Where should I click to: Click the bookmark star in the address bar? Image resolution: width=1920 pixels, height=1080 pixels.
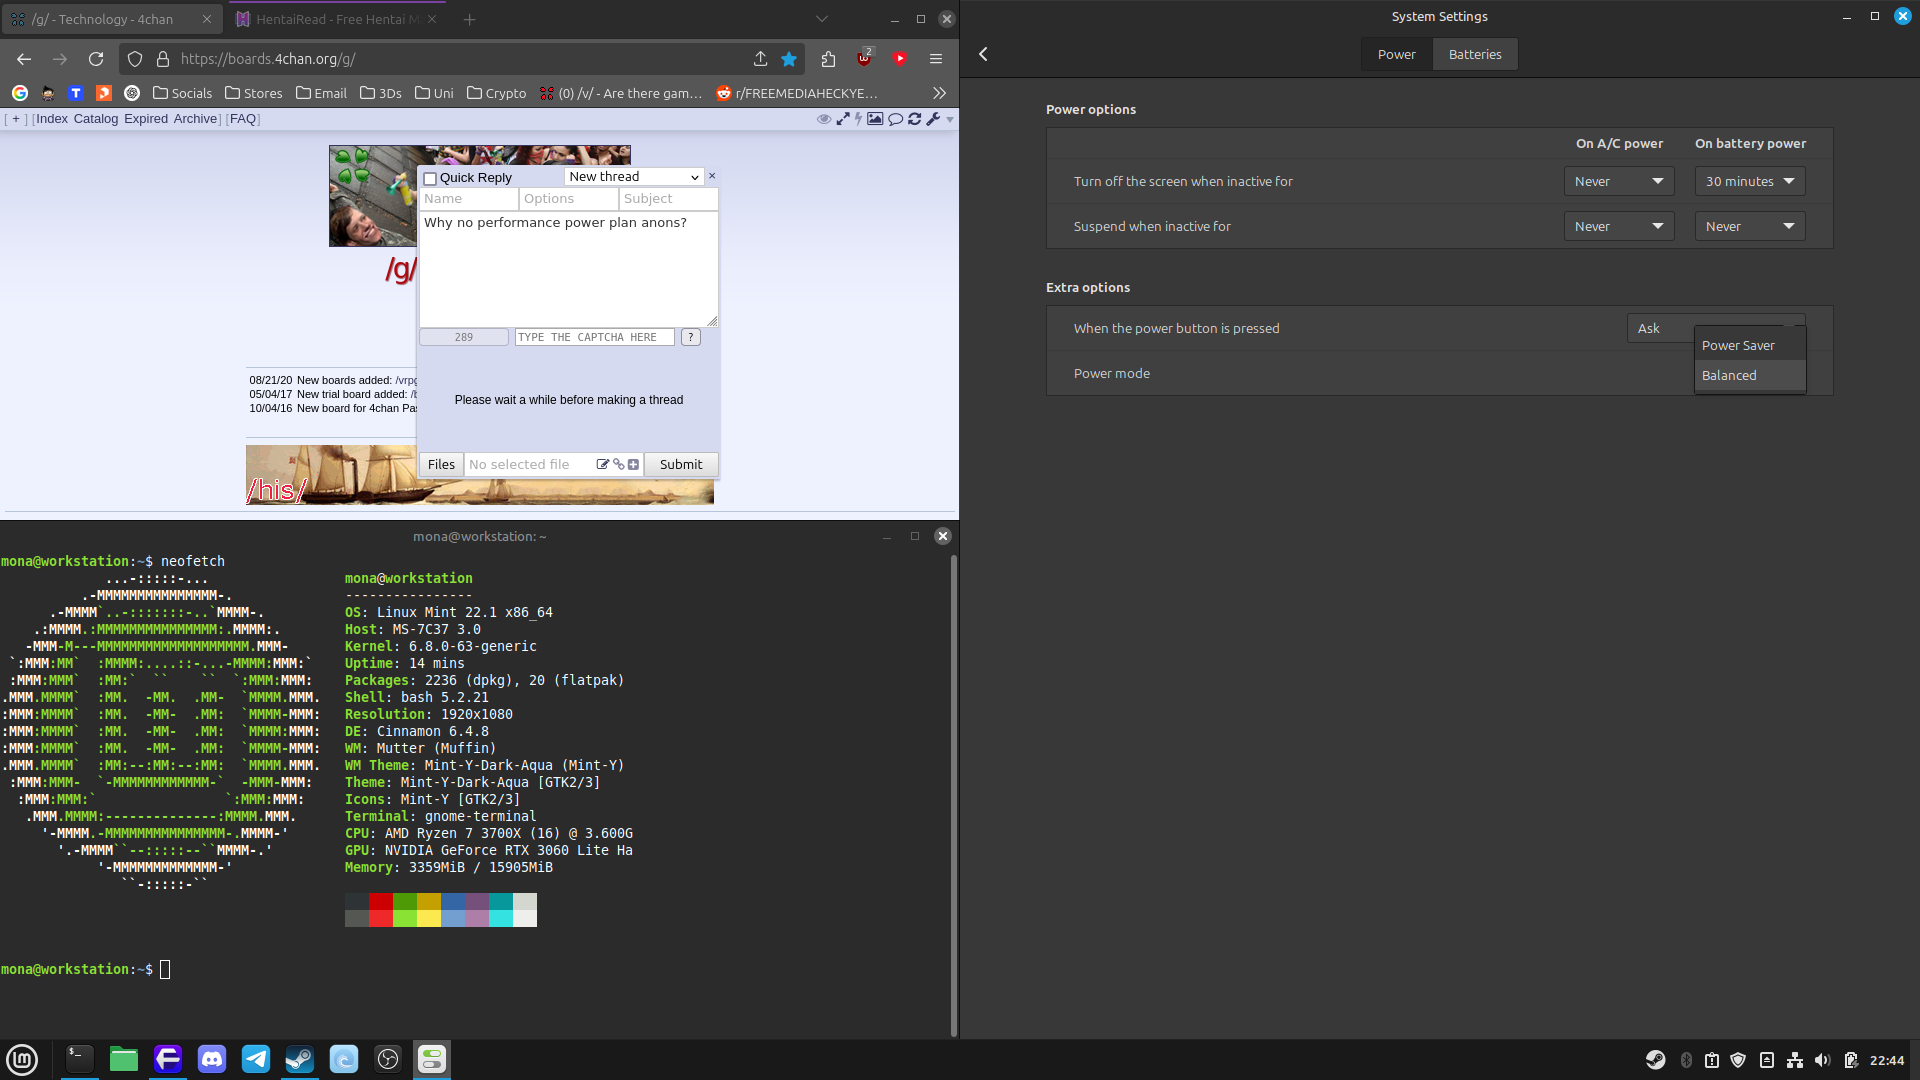click(x=789, y=59)
